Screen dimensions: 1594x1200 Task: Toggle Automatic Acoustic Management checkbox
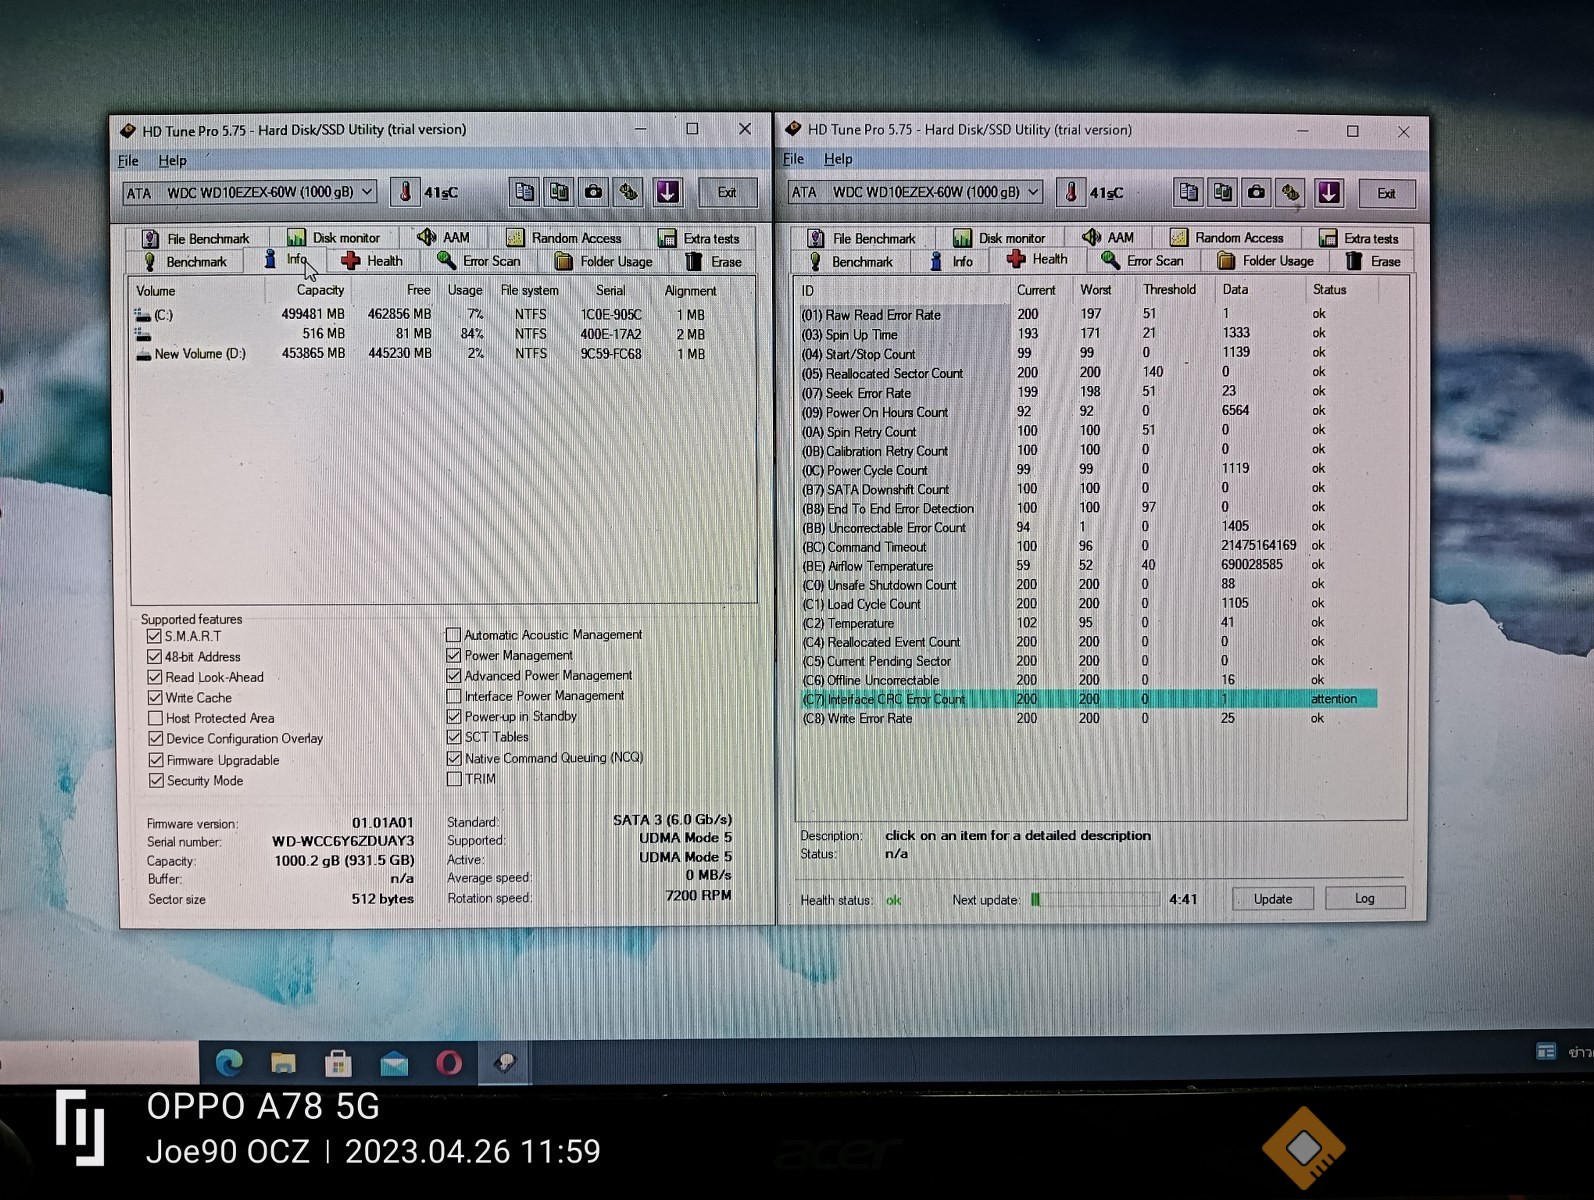click(453, 635)
